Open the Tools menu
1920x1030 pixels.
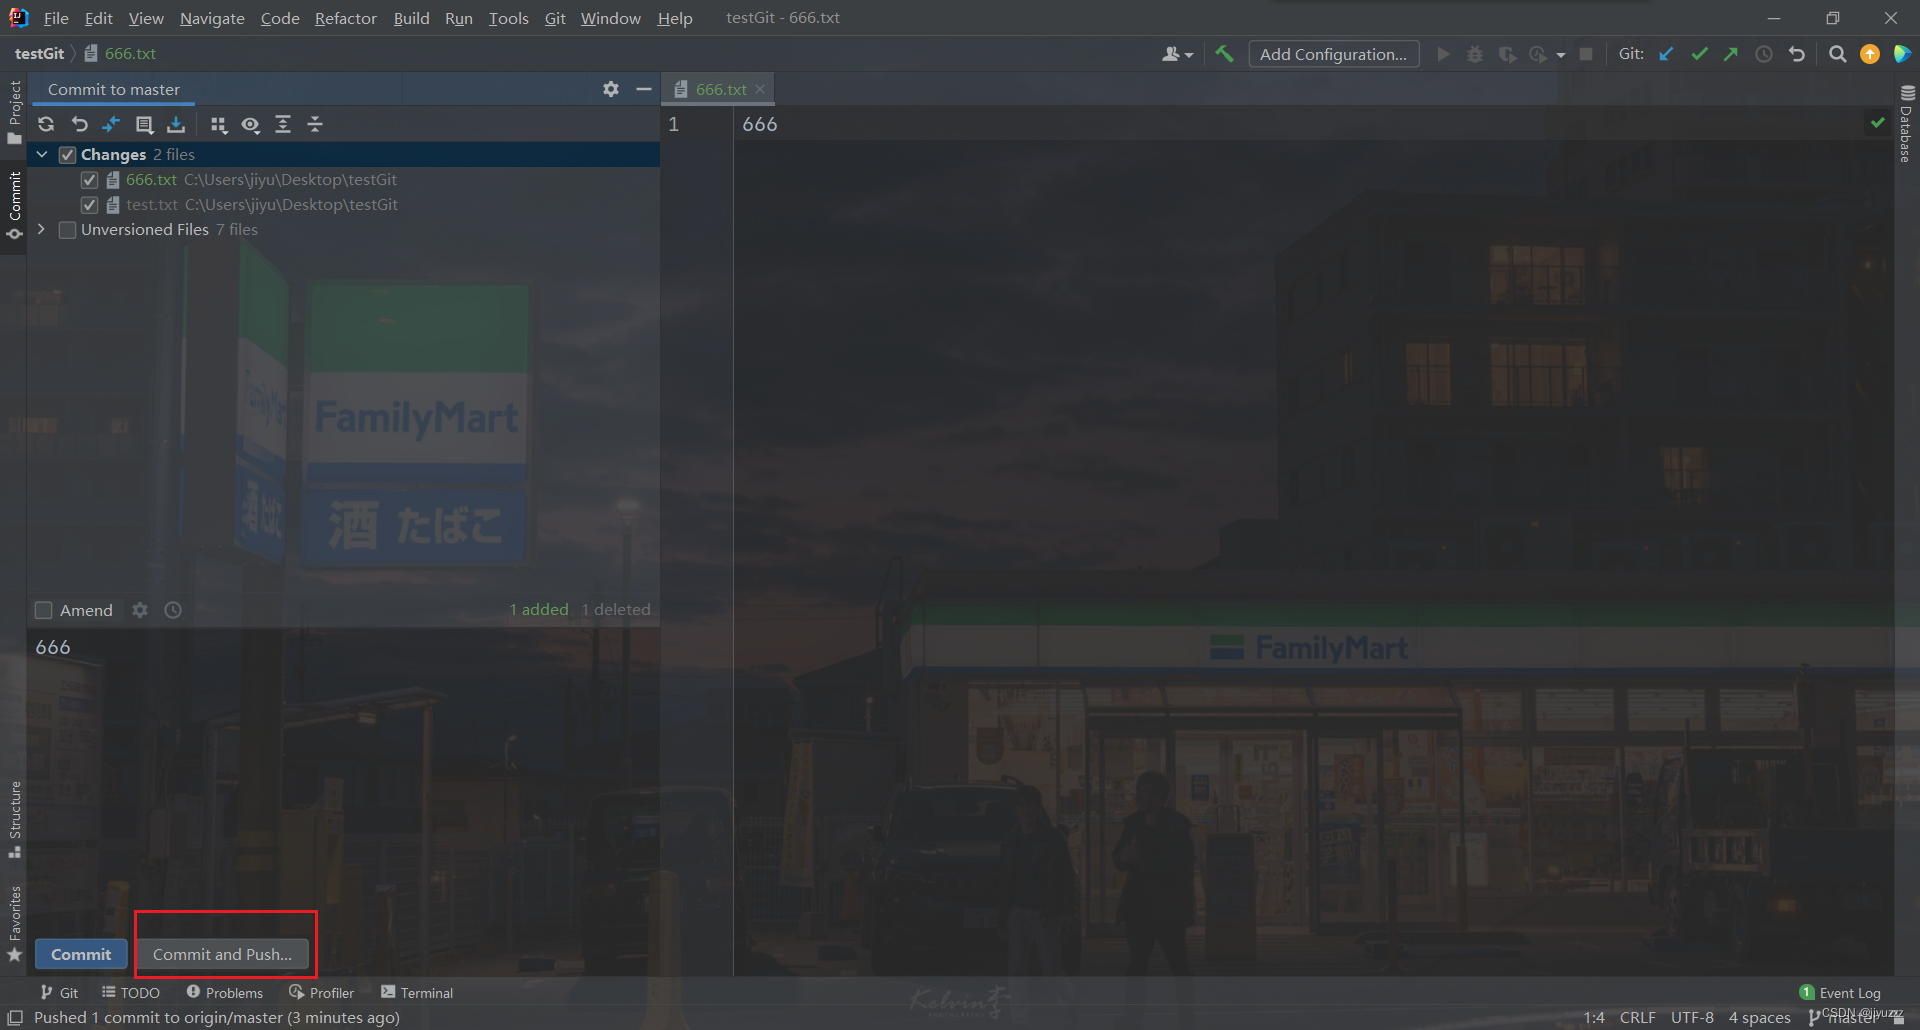pos(508,18)
